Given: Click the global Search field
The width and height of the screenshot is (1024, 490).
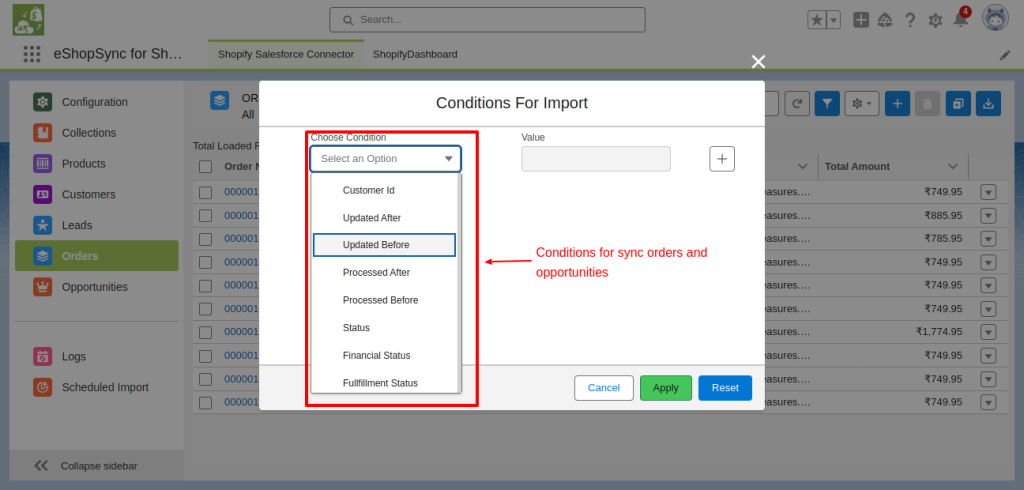Looking at the screenshot, I should pyautogui.click(x=487, y=20).
